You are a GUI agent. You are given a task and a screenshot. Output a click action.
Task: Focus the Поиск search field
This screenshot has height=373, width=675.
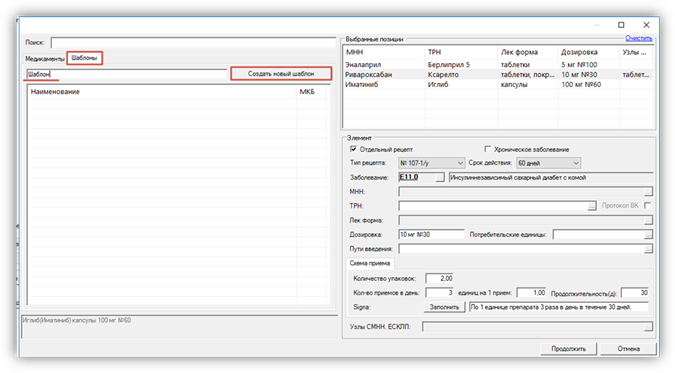(193, 42)
